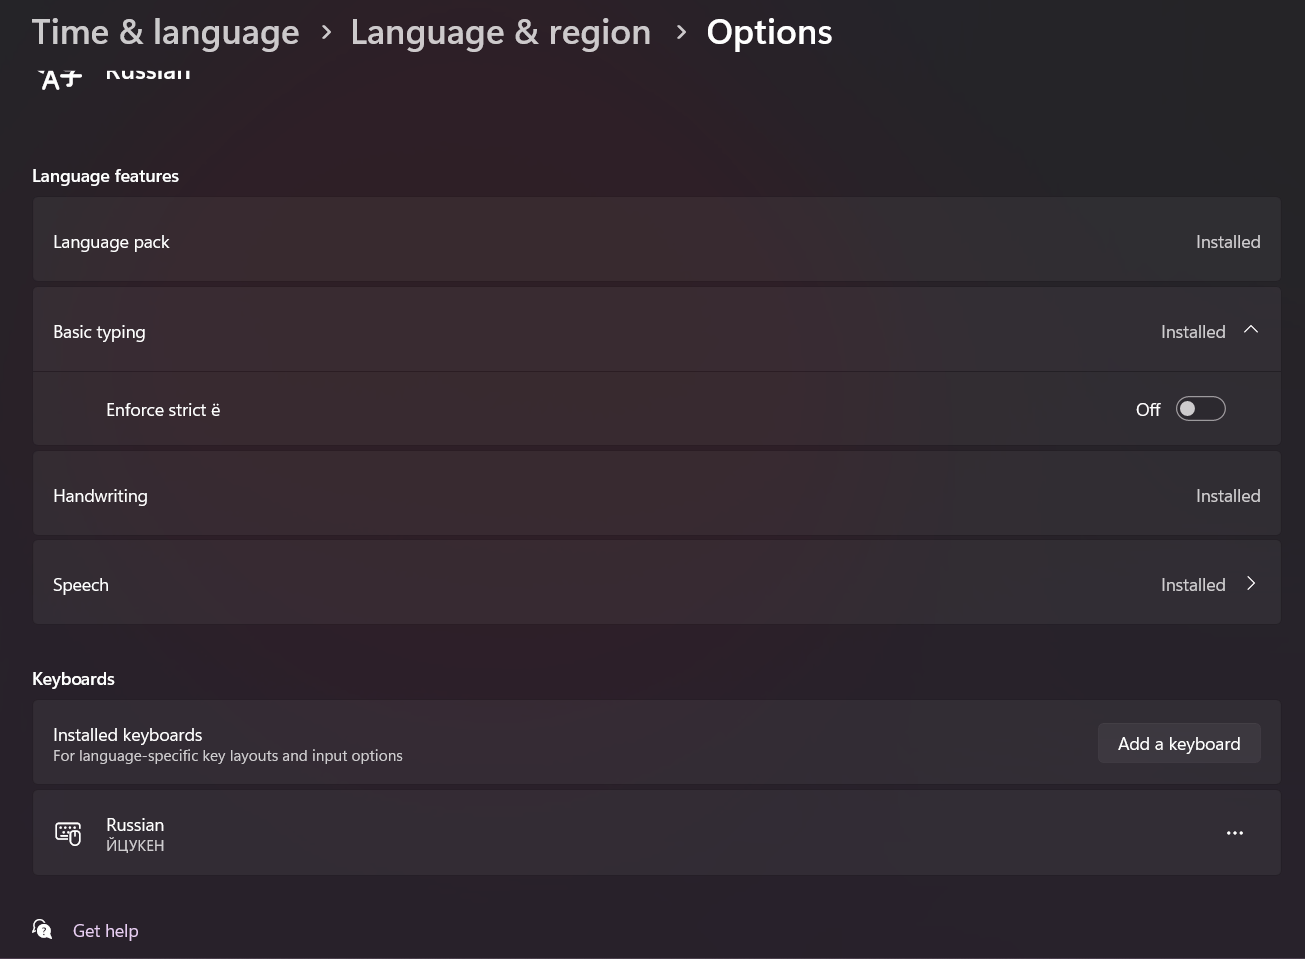
Task: Click the Basic typing row label
Action: tap(99, 332)
